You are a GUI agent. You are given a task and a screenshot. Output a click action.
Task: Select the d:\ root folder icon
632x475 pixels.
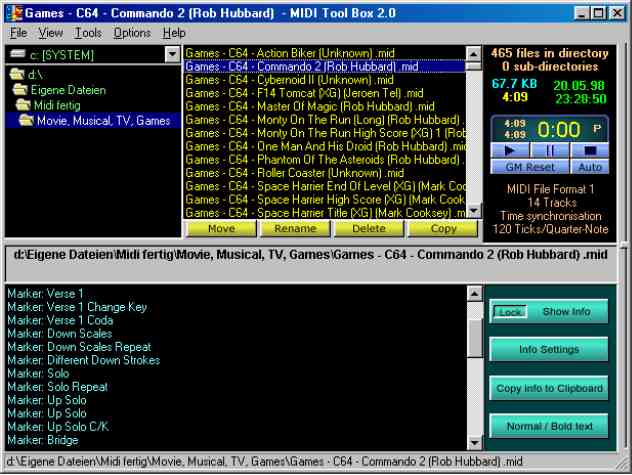coord(17,74)
